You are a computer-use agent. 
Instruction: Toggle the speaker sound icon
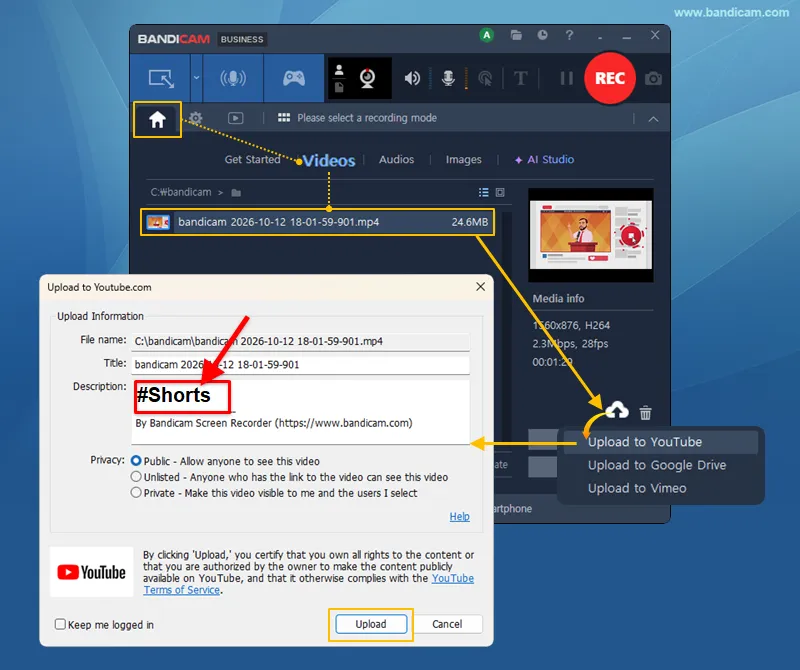[412, 78]
